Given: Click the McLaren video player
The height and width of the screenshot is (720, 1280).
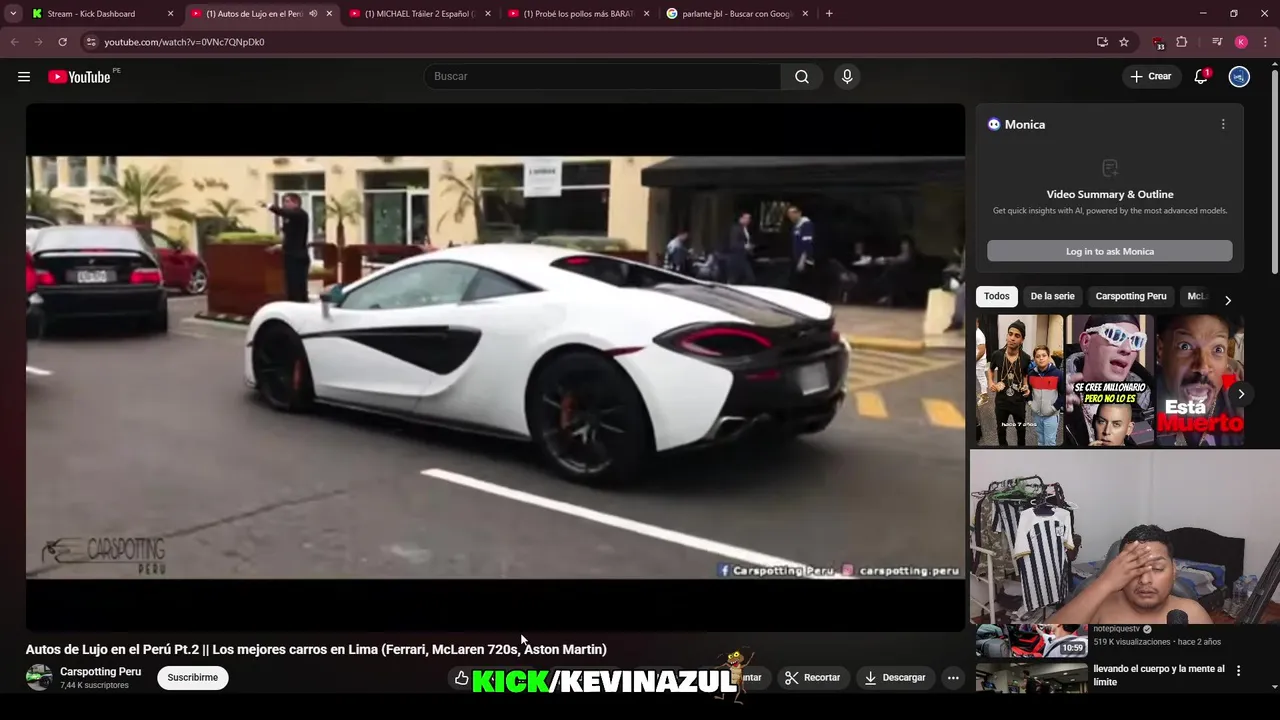Looking at the screenshot, I should click(x=495, y=367).
